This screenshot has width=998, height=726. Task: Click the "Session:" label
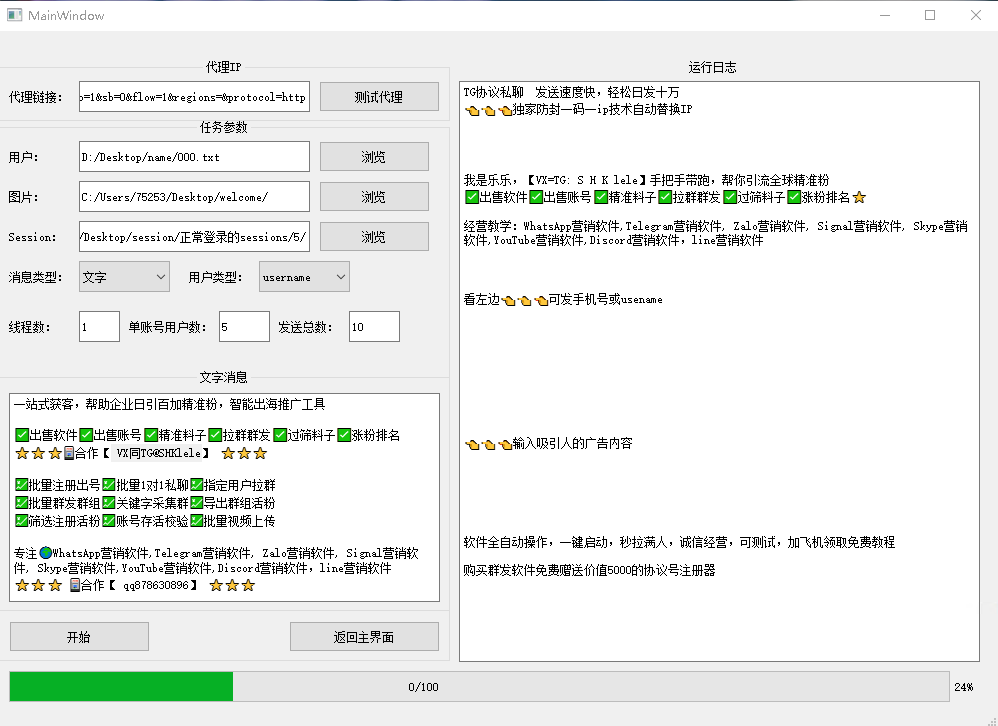pos(32,237)
